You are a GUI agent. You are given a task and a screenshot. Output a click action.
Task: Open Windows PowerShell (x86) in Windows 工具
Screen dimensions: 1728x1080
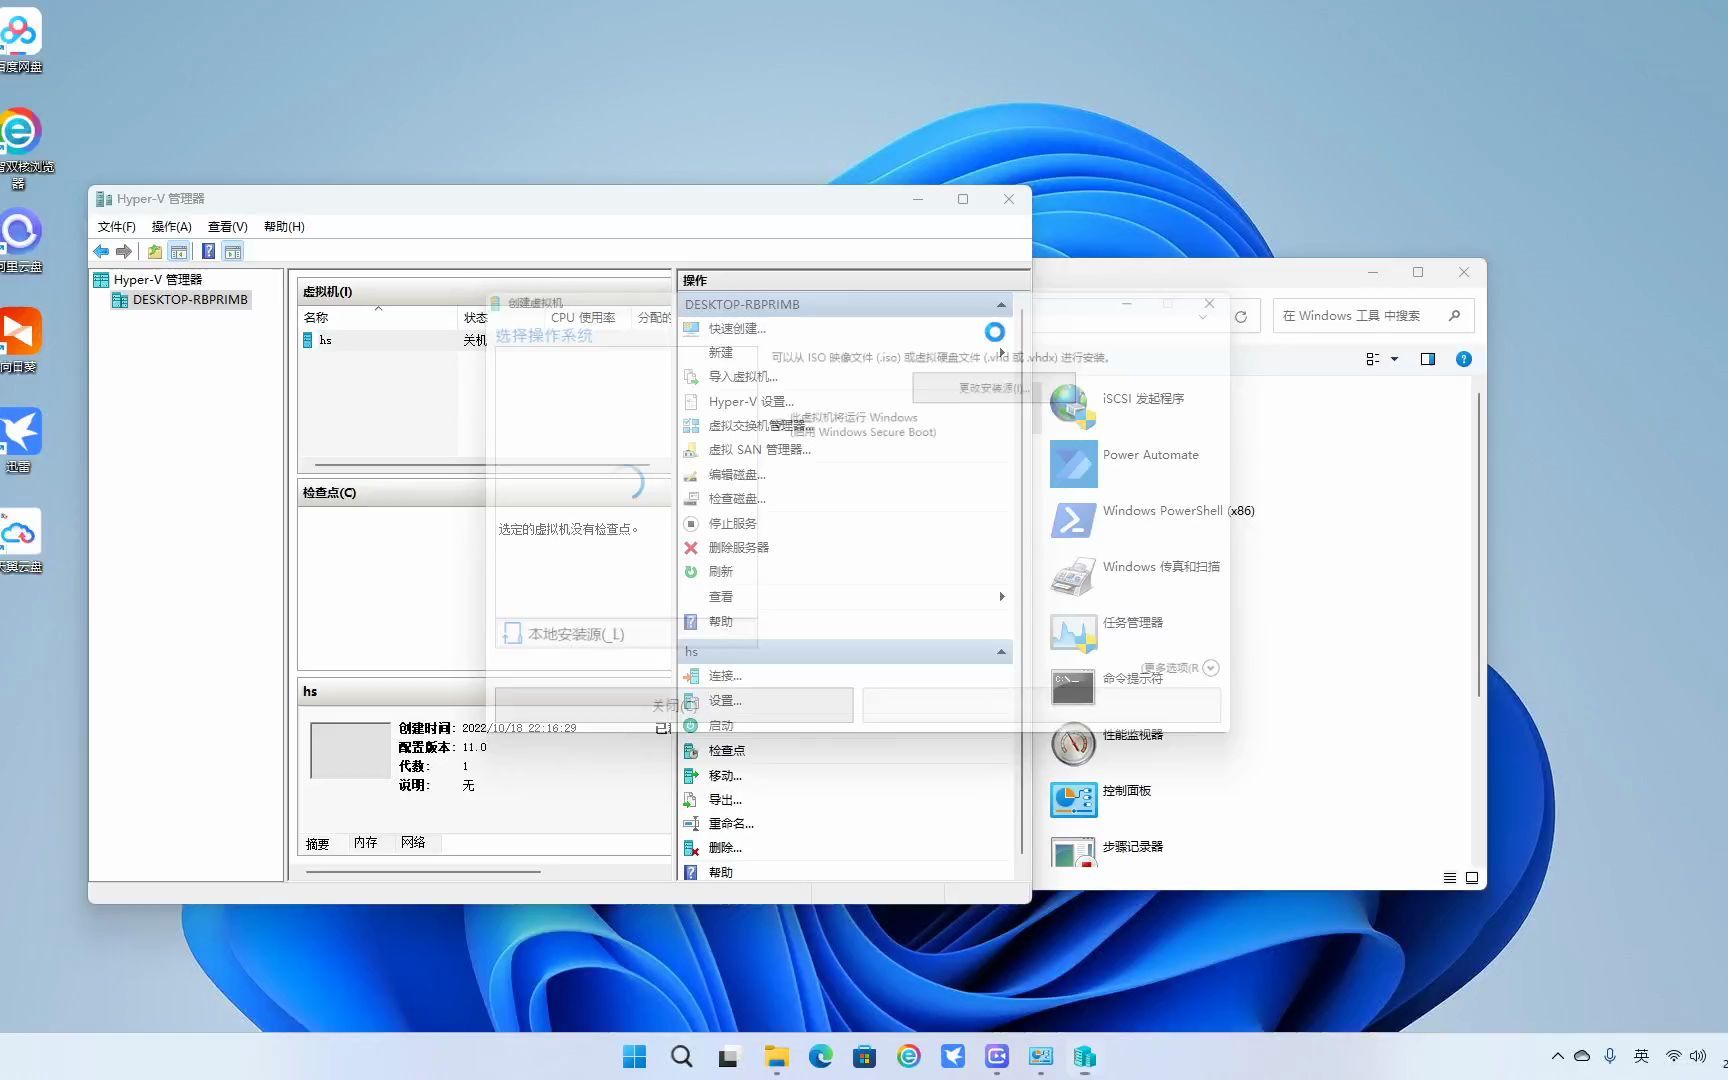(1153, 519)
